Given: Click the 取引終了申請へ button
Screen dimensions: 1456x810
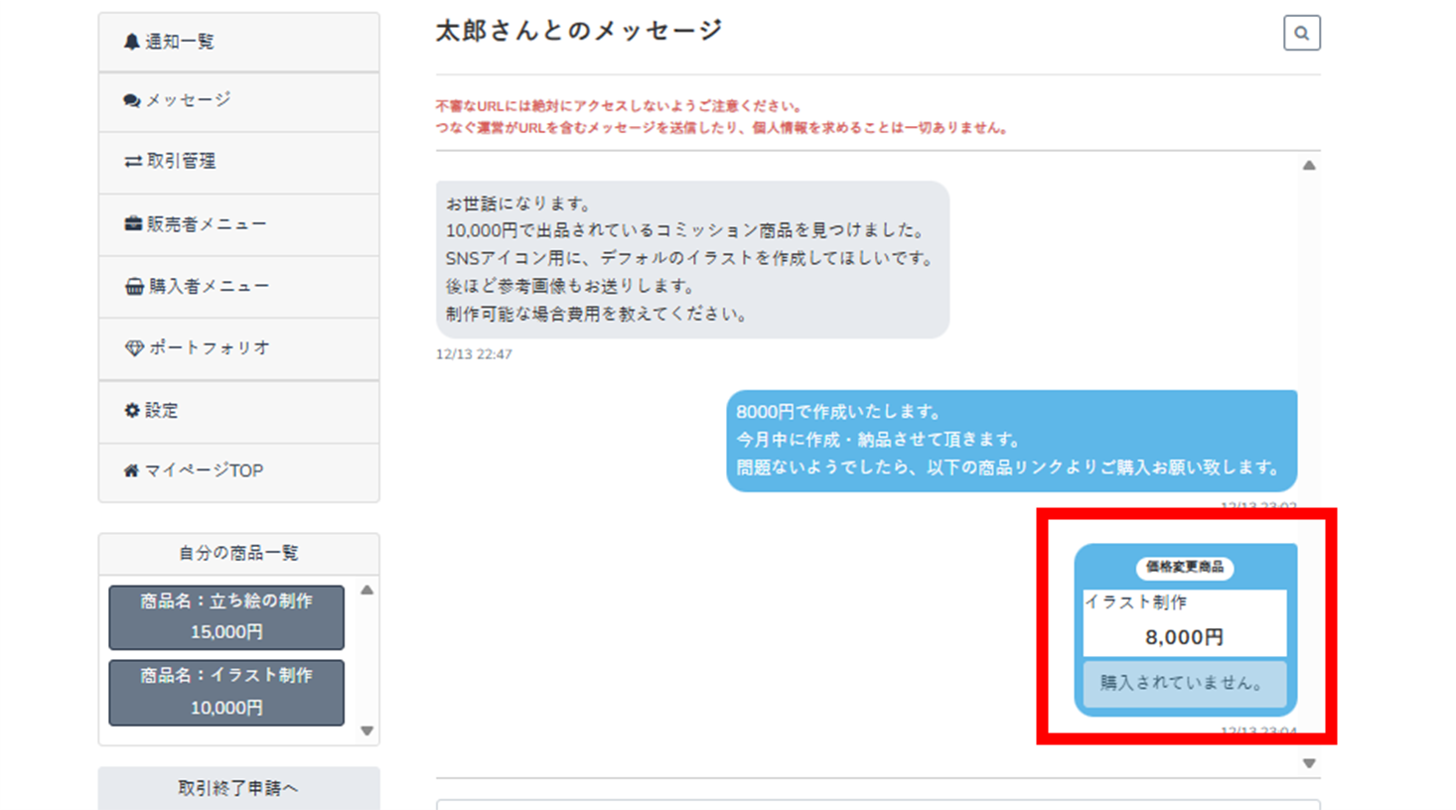Looking at the screenshot, I should click(x=239, y=789).
